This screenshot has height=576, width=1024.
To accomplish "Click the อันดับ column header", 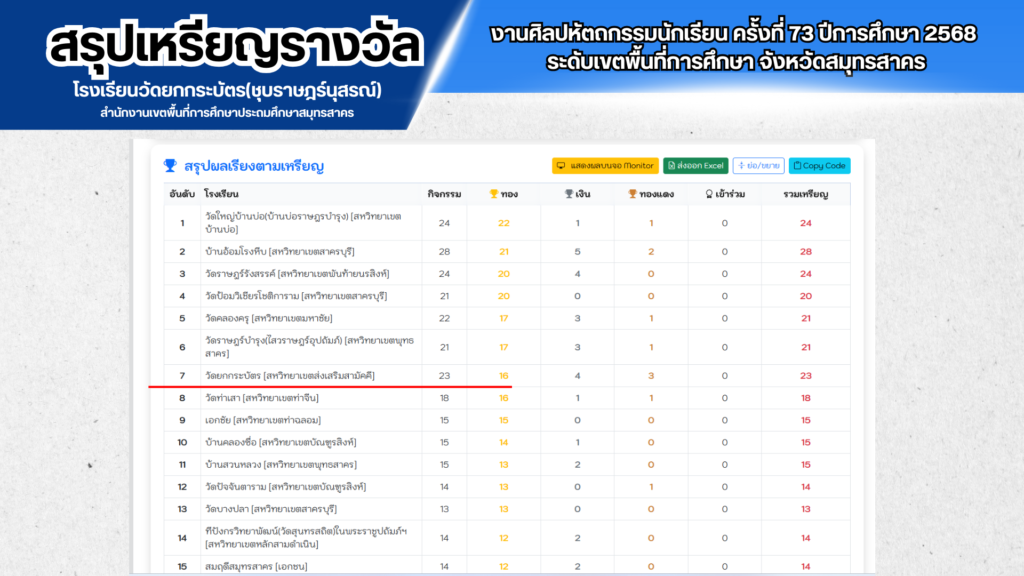I will coord(181,194).
